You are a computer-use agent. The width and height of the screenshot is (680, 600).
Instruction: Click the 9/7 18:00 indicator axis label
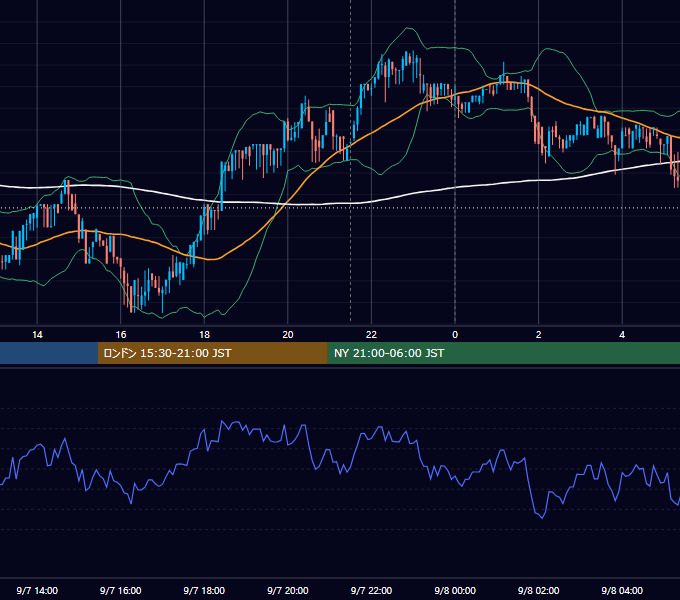[x=204, y=590]
